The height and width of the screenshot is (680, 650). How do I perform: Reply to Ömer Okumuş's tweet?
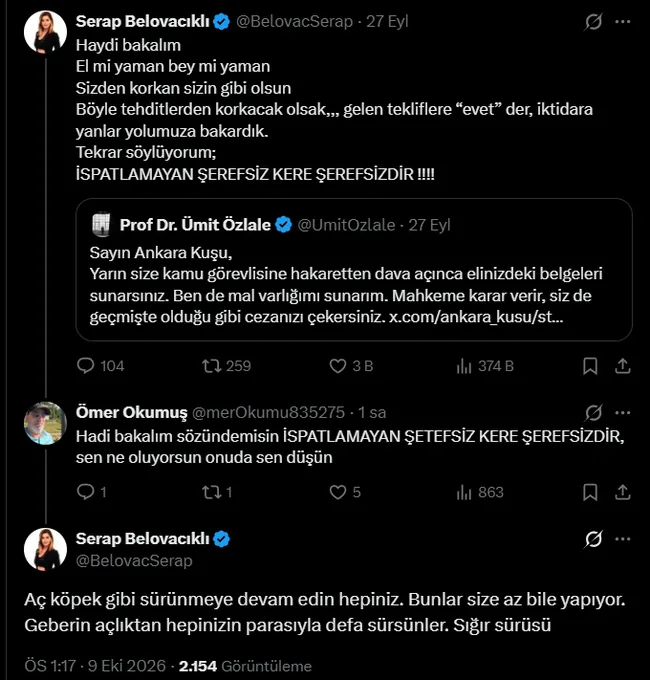[85, 492]
